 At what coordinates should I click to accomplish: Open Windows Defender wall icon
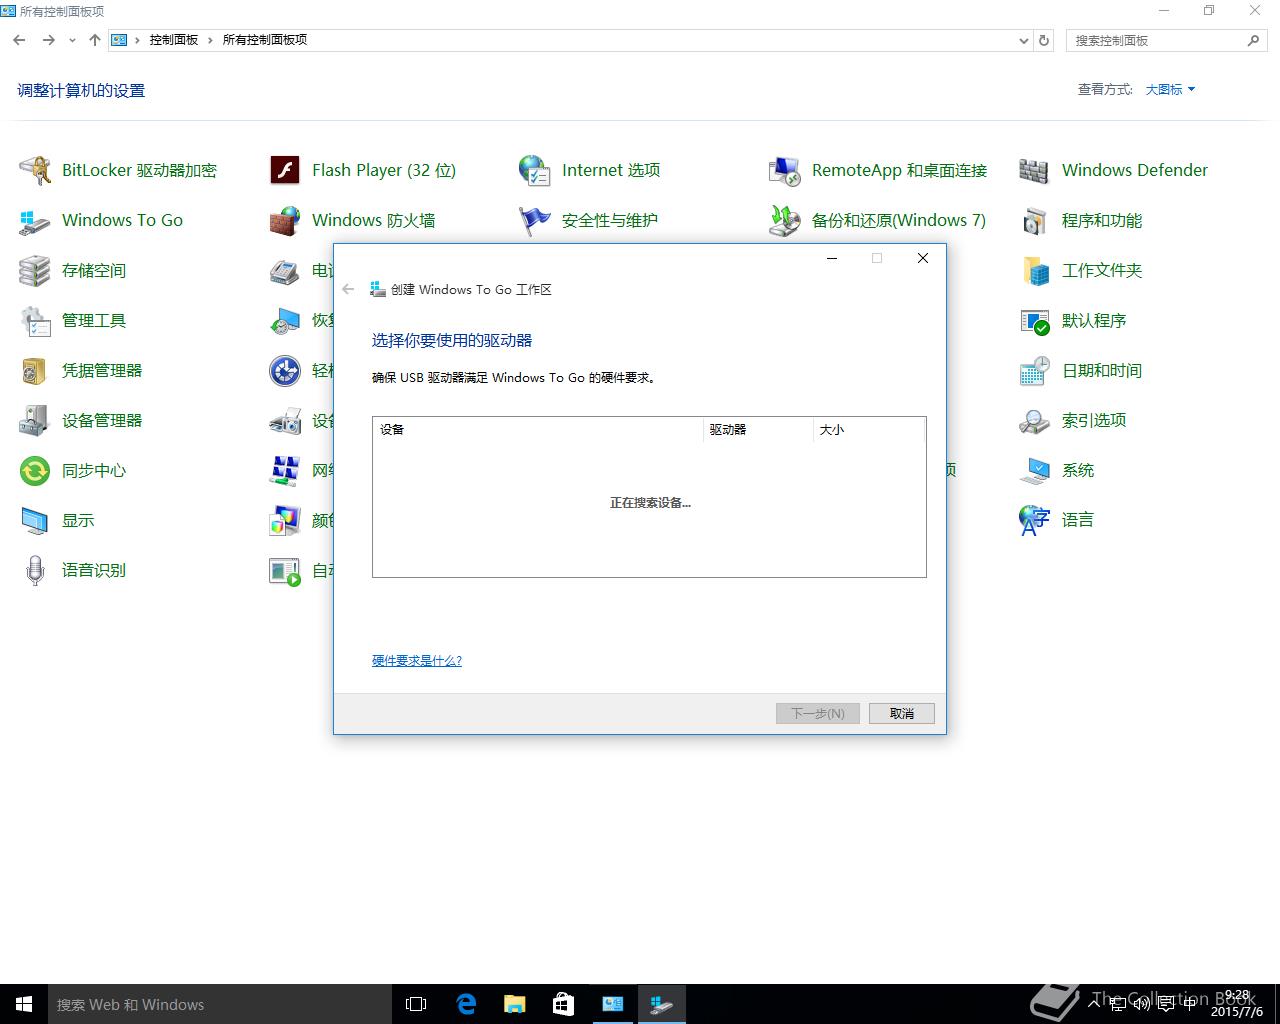(1035, 170)
